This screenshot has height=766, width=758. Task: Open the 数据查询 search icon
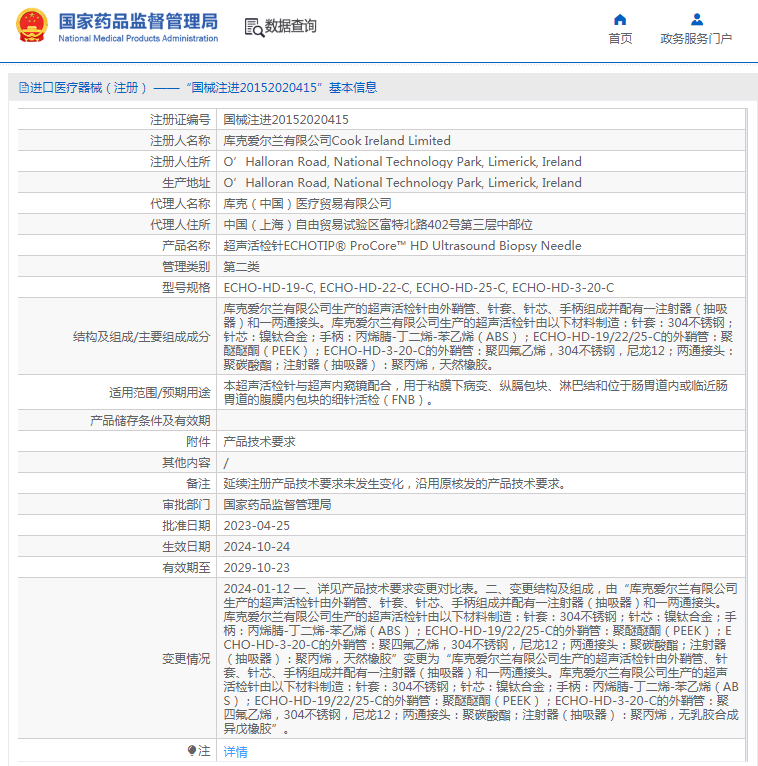click(254, 27)
